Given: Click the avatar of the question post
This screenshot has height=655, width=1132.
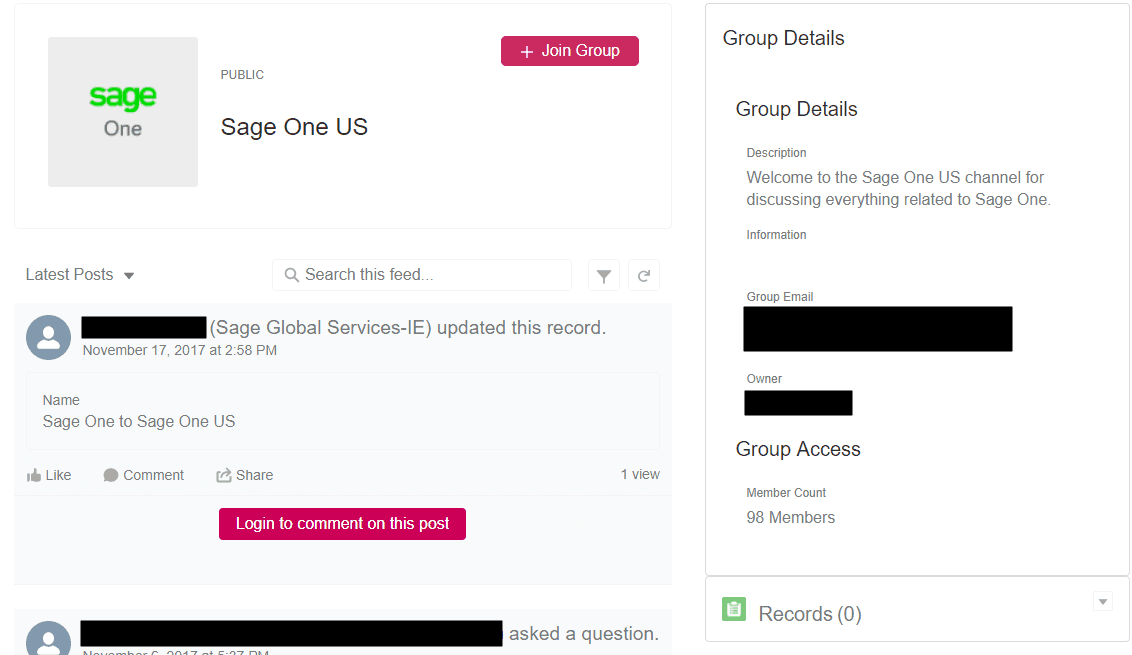Looking at the screenshot, I should pyautogui.click(x=48, y=640).
